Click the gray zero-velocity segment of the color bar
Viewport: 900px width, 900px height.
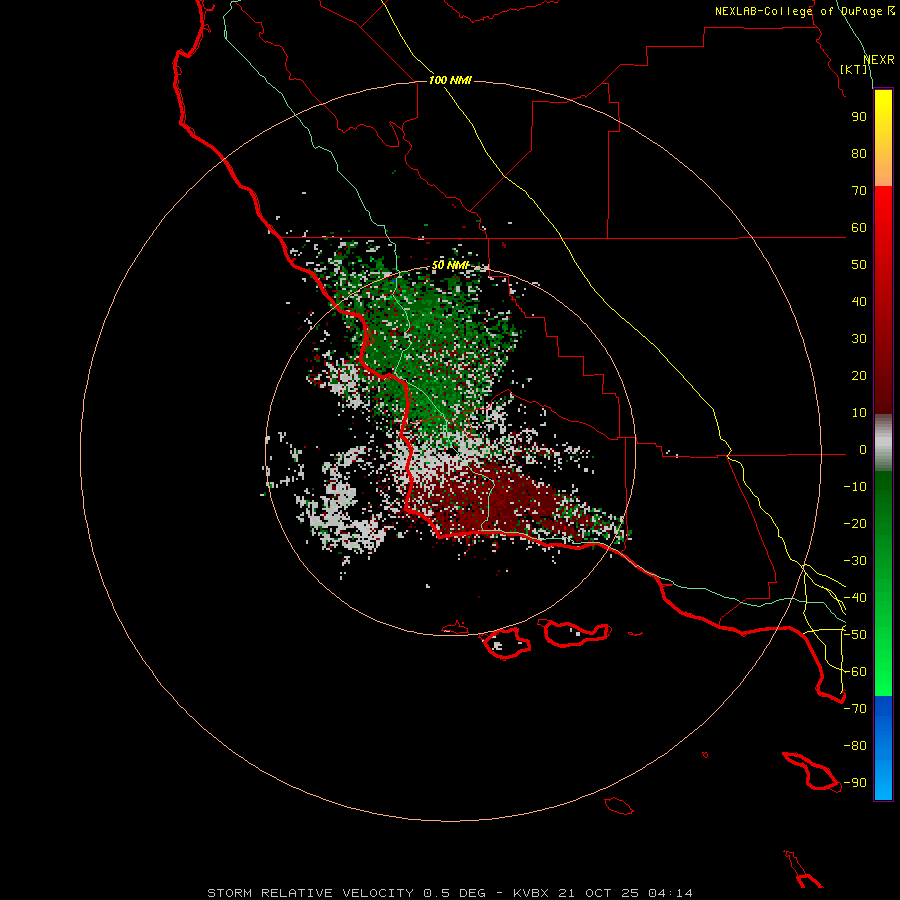883,443
